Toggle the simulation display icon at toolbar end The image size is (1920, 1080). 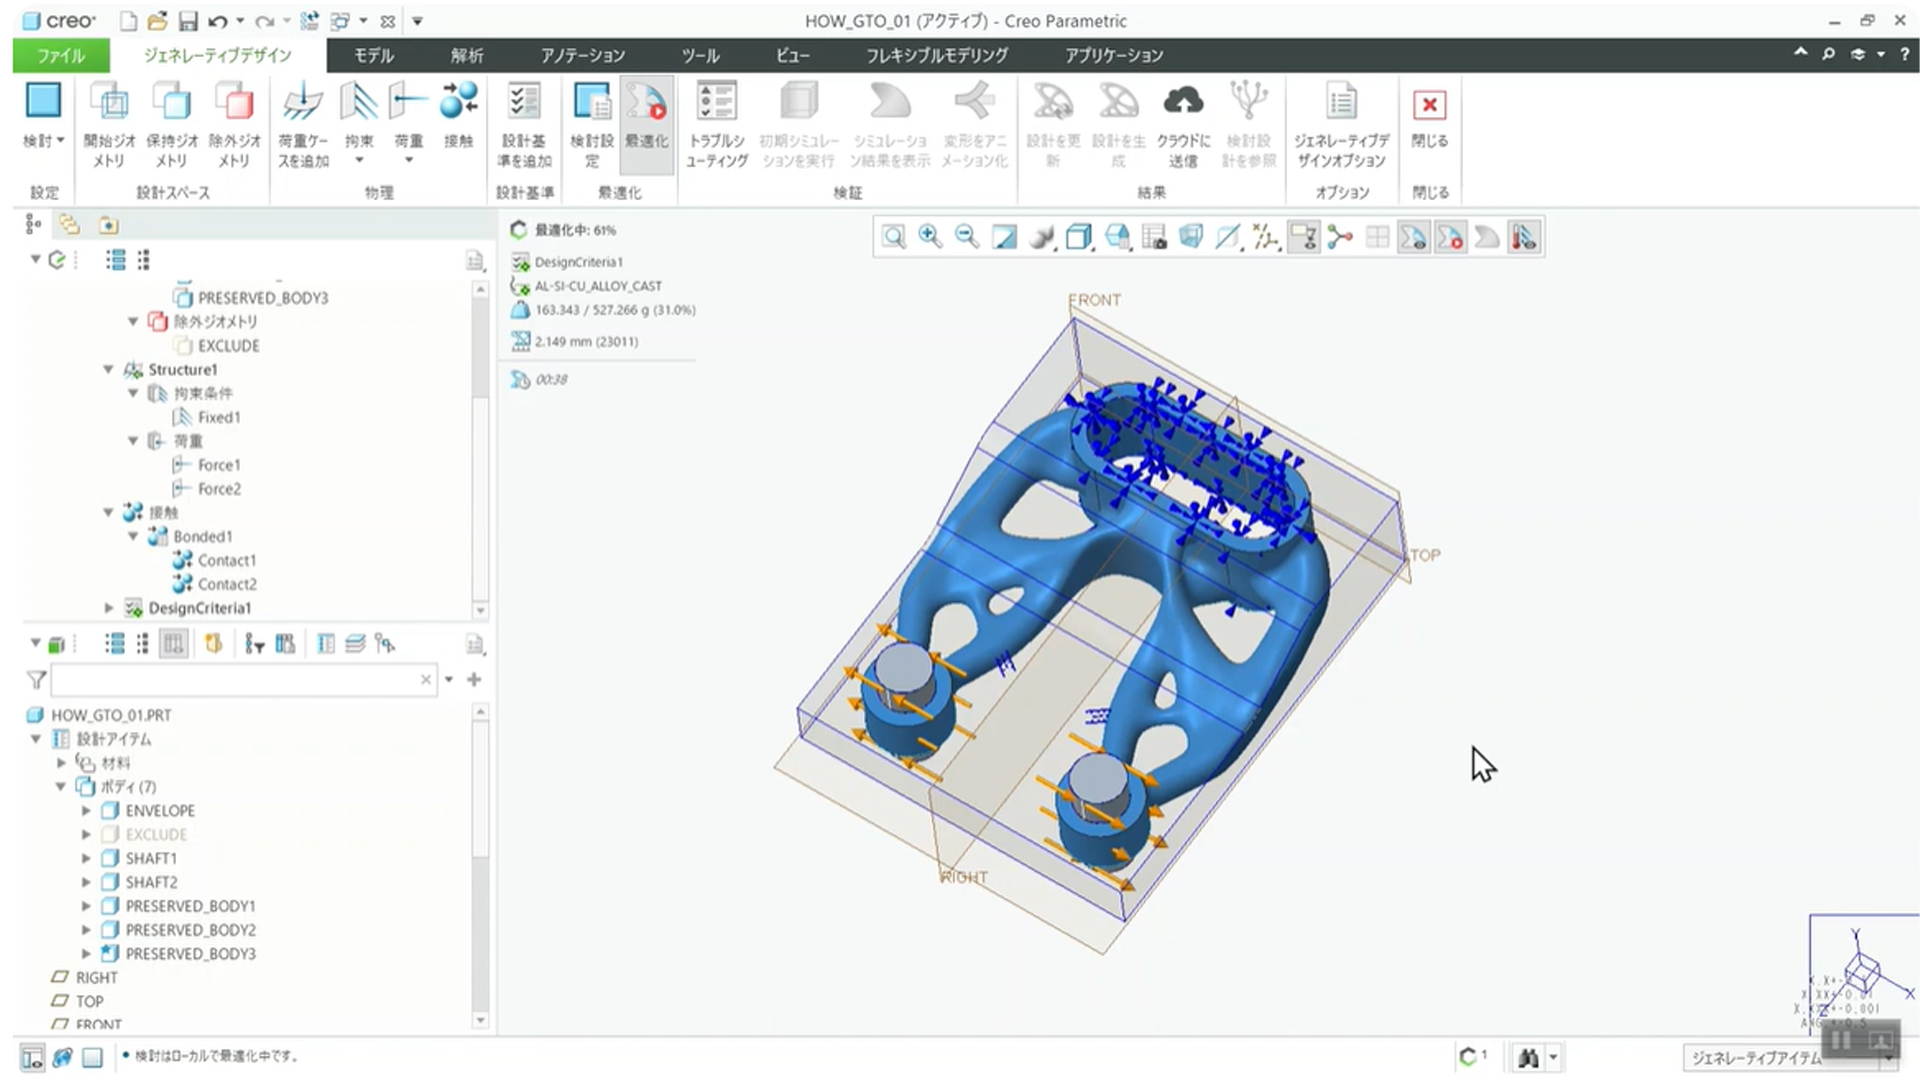tap(1523, 237)
